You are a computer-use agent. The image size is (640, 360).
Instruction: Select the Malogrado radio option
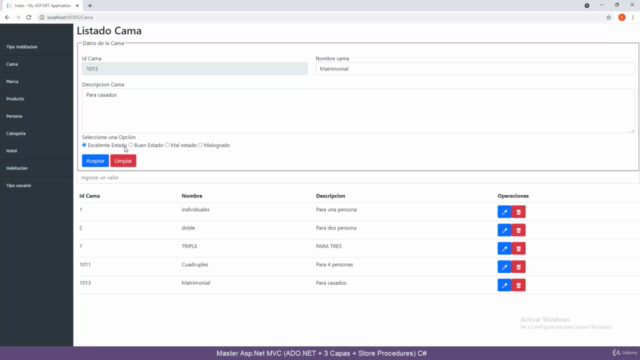(200, 145)
